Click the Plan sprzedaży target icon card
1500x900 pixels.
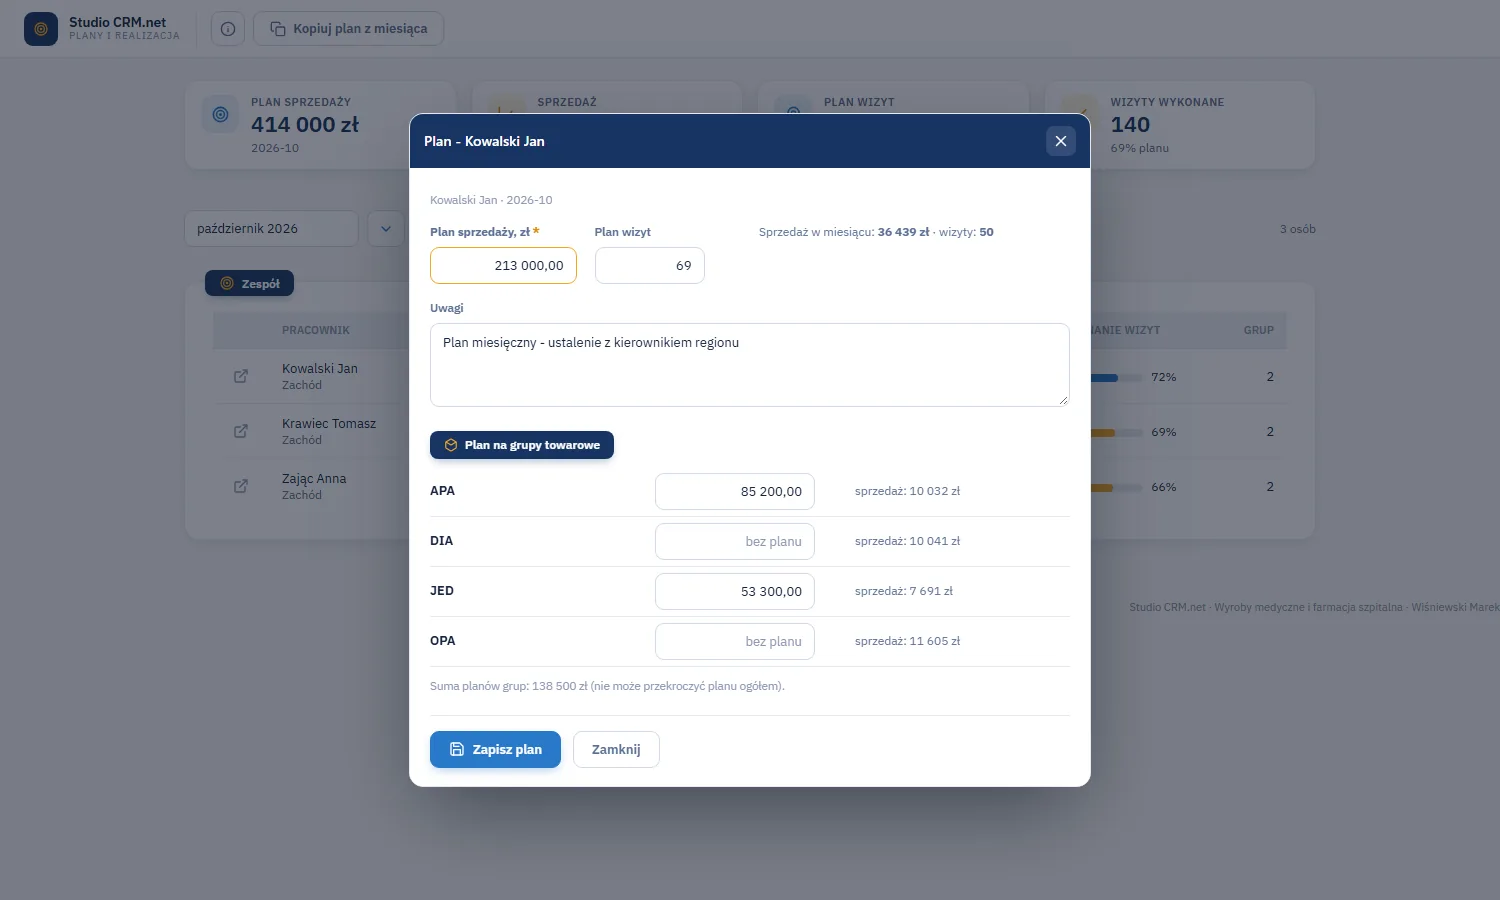pyautogui.click(x=221, y=115)
